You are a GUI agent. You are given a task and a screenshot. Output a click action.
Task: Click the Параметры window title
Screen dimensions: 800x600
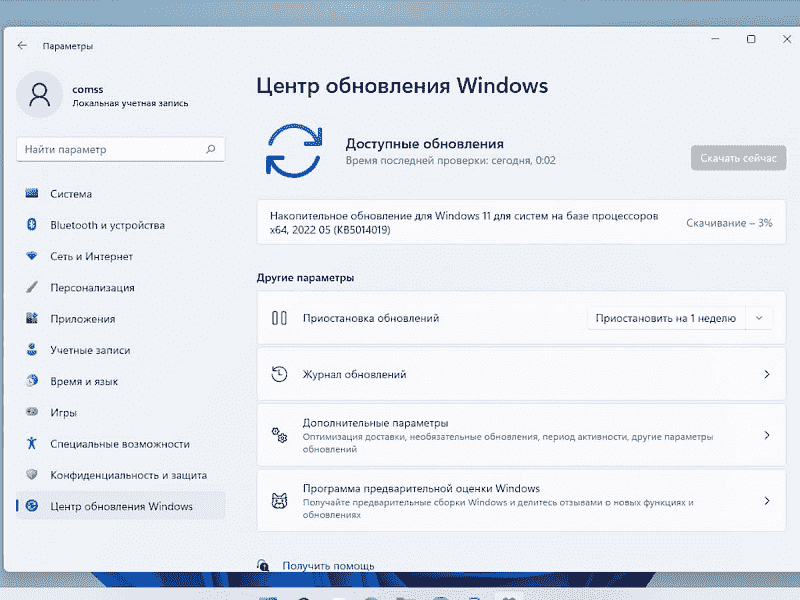(68, 46)
